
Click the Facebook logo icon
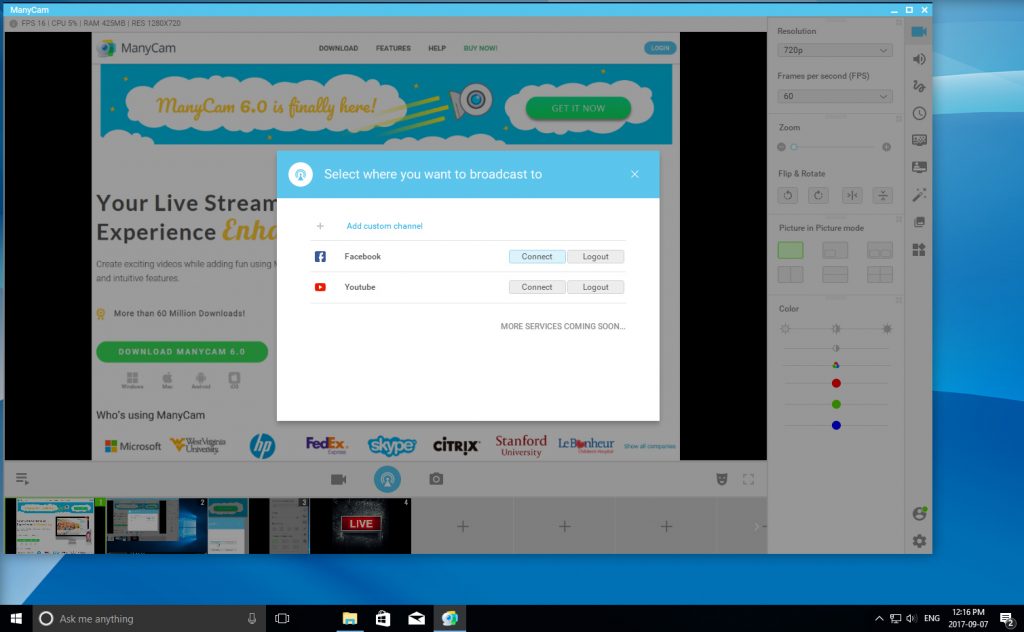[x=320, y=257]
